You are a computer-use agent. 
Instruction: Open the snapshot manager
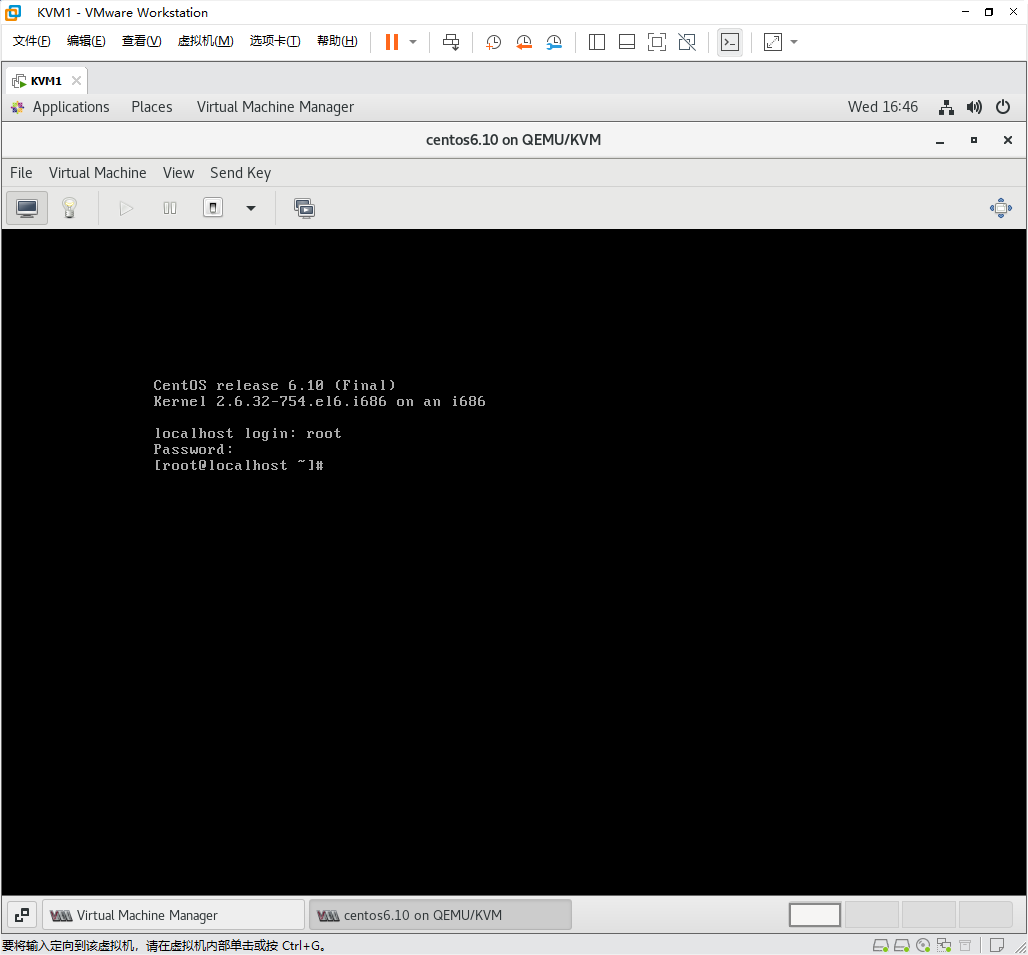tap(554, 42)
